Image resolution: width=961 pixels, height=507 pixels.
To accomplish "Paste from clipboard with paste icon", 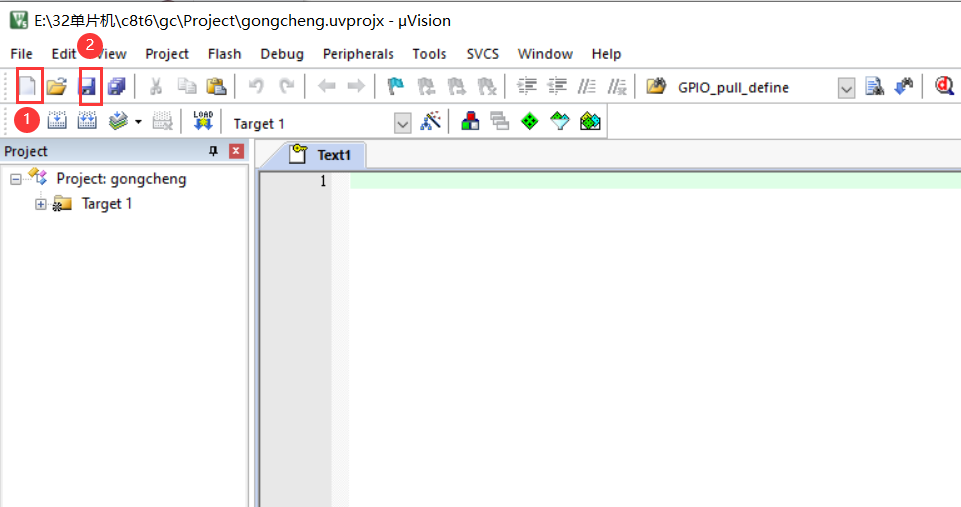I will click(x=216, y=86).
